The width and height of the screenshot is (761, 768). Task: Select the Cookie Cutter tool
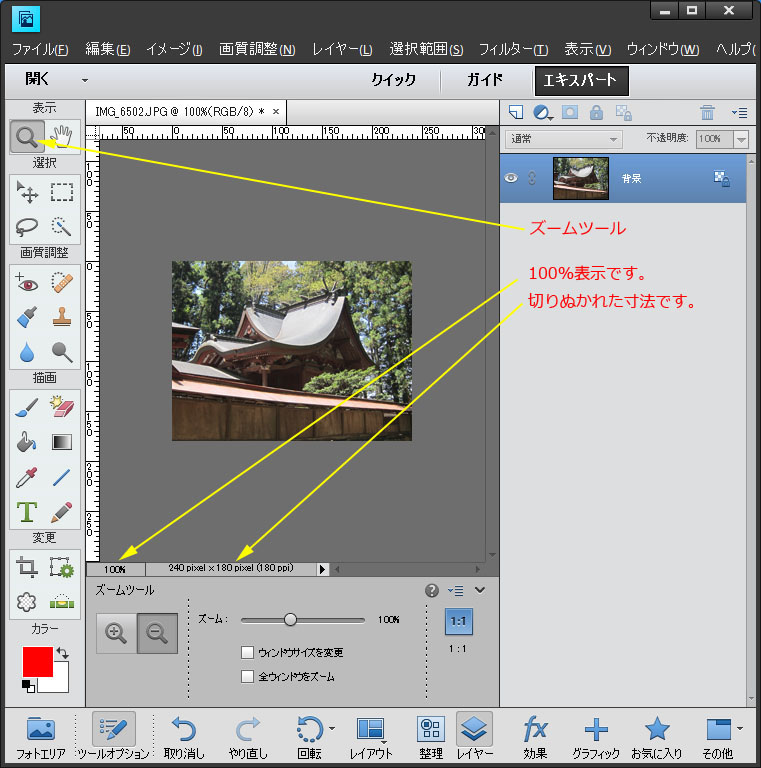(x=27, y=601)
